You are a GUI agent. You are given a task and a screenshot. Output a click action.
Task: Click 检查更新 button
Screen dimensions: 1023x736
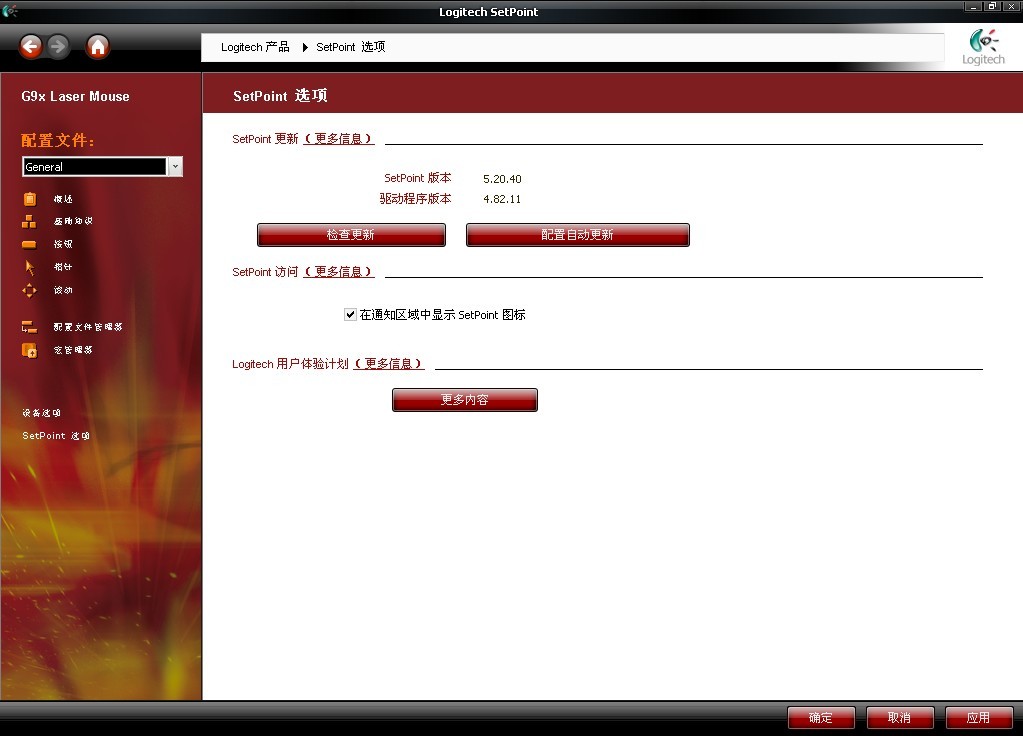pos(351,235)
